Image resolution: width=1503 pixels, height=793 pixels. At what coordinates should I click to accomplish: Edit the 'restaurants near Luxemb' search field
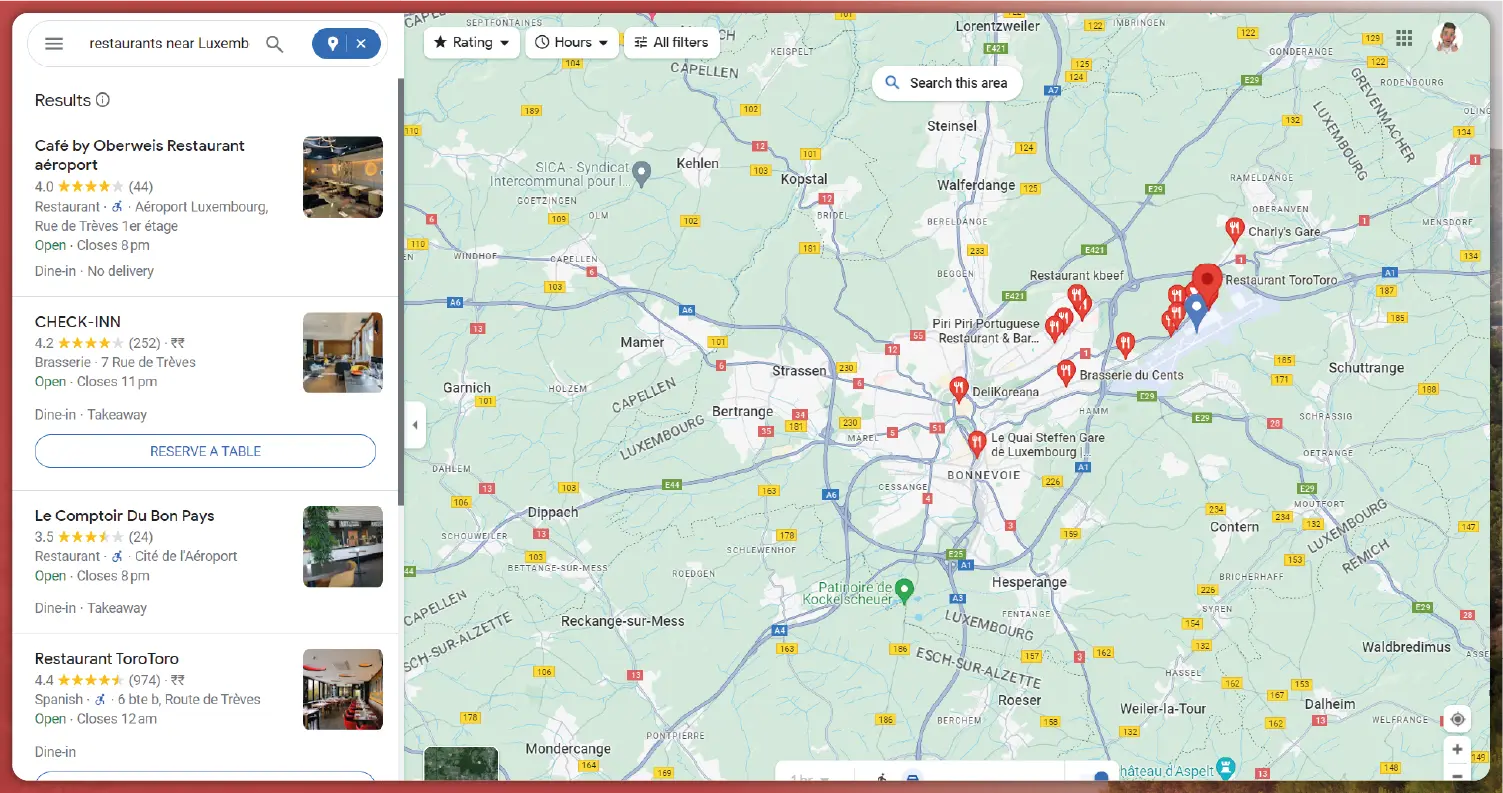[169, 44]
